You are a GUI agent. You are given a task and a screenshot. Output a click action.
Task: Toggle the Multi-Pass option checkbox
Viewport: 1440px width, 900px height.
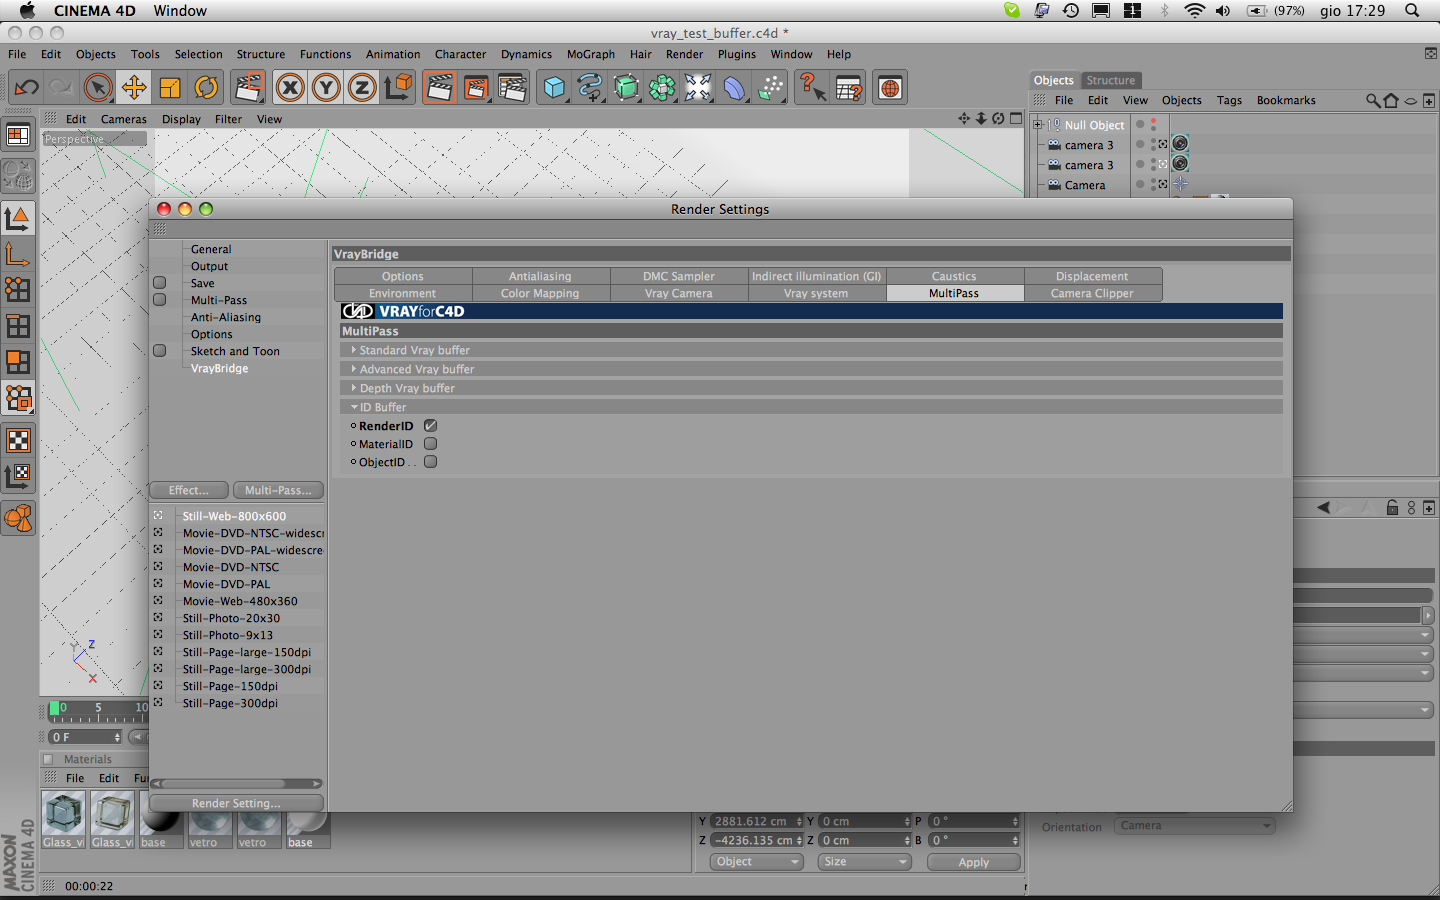160,300
